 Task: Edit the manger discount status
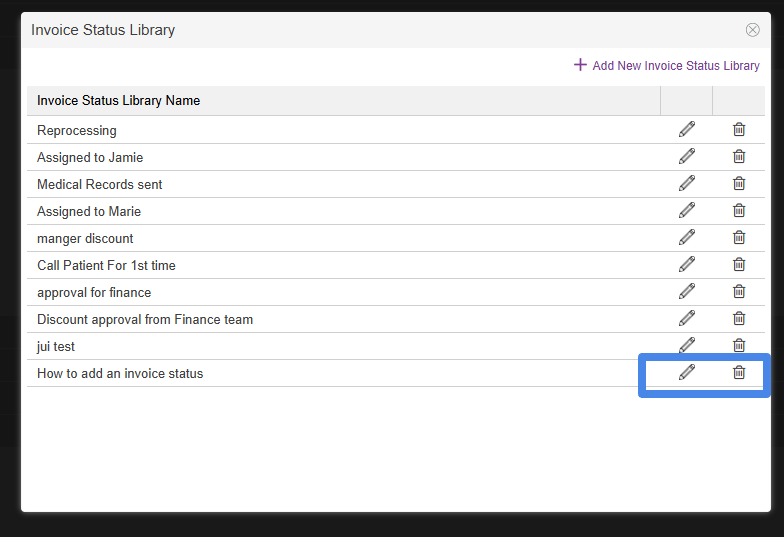[x=687, y=237]
